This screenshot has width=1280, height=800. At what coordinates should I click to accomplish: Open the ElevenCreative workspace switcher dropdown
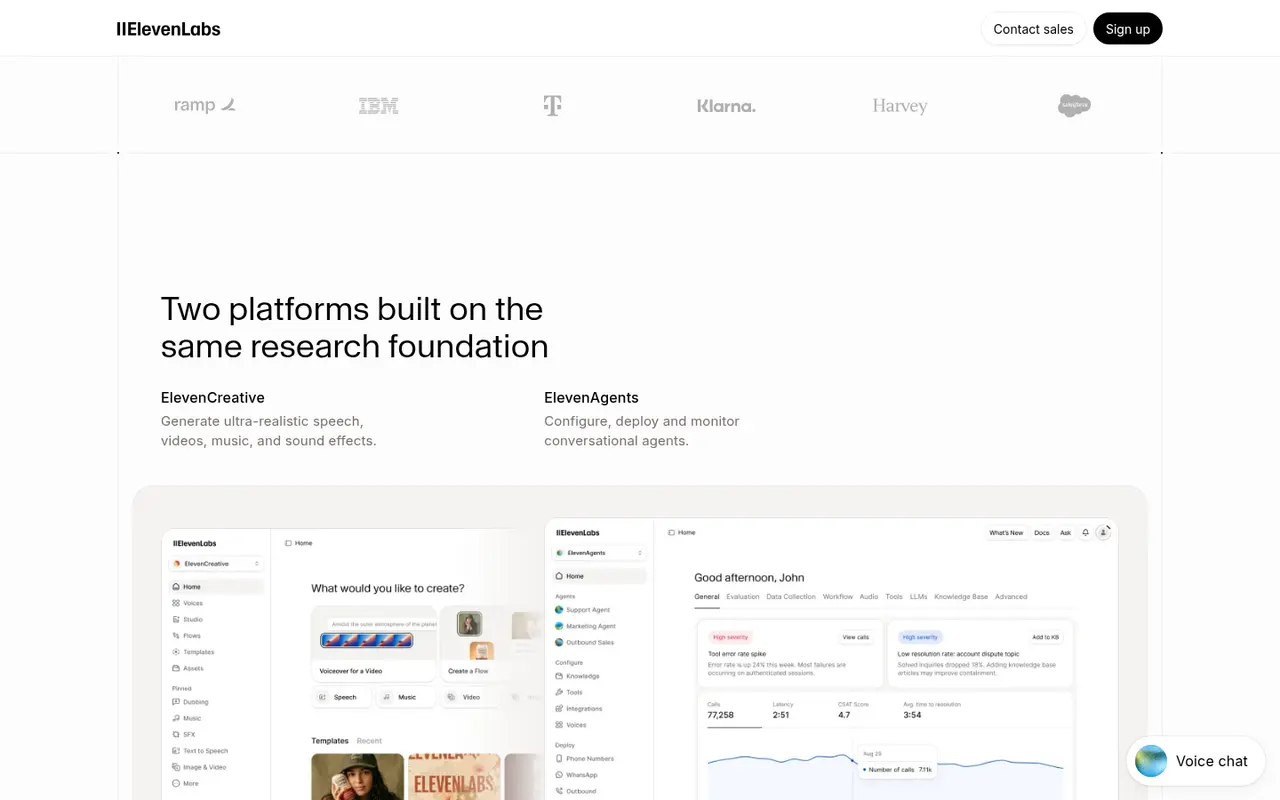coord(216,564)
